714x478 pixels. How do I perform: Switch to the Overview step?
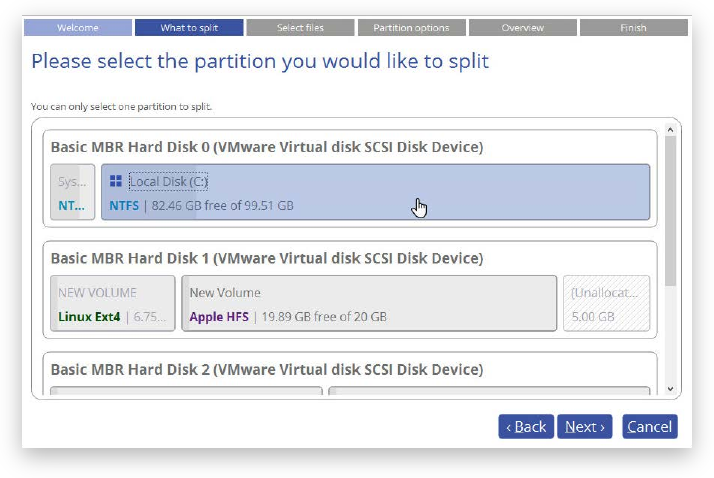(x=522, y=28)
